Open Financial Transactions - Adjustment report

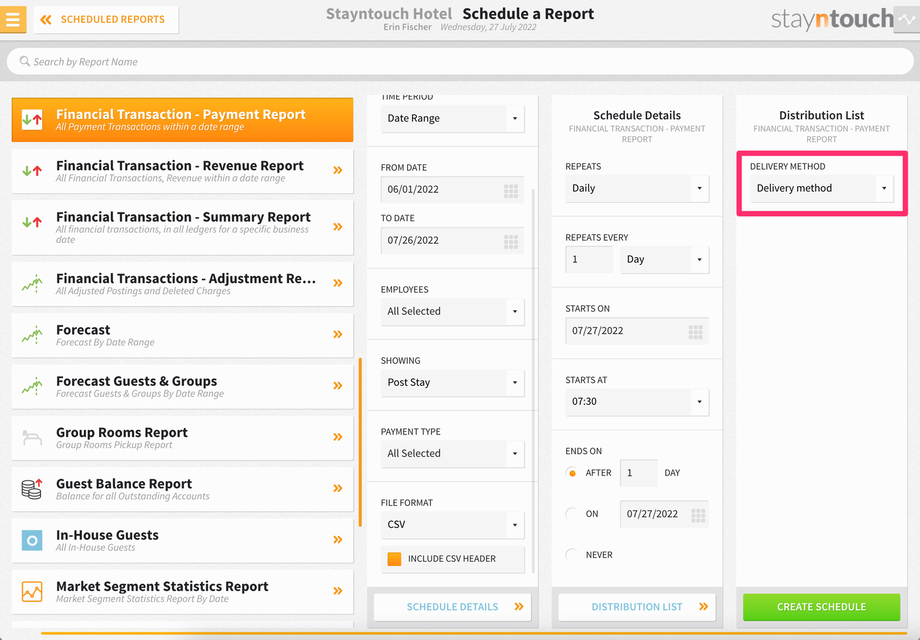[x=182, y=283]
